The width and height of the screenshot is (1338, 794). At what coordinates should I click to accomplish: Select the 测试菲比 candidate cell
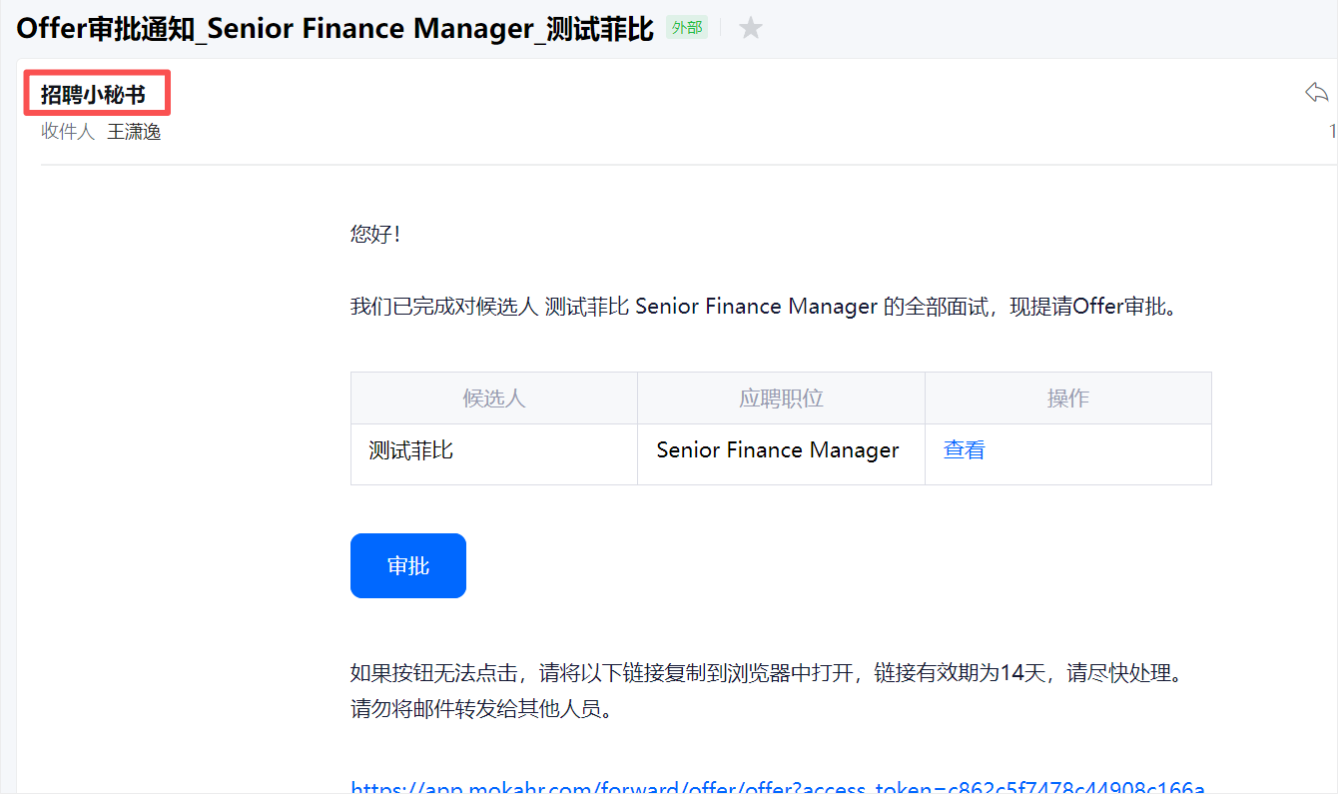[x=411, y=450]
